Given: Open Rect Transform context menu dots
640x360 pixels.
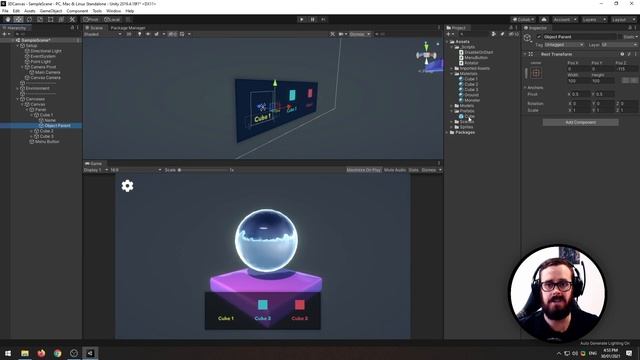Looking at the screenshot, I should click(x=636, y=54).
